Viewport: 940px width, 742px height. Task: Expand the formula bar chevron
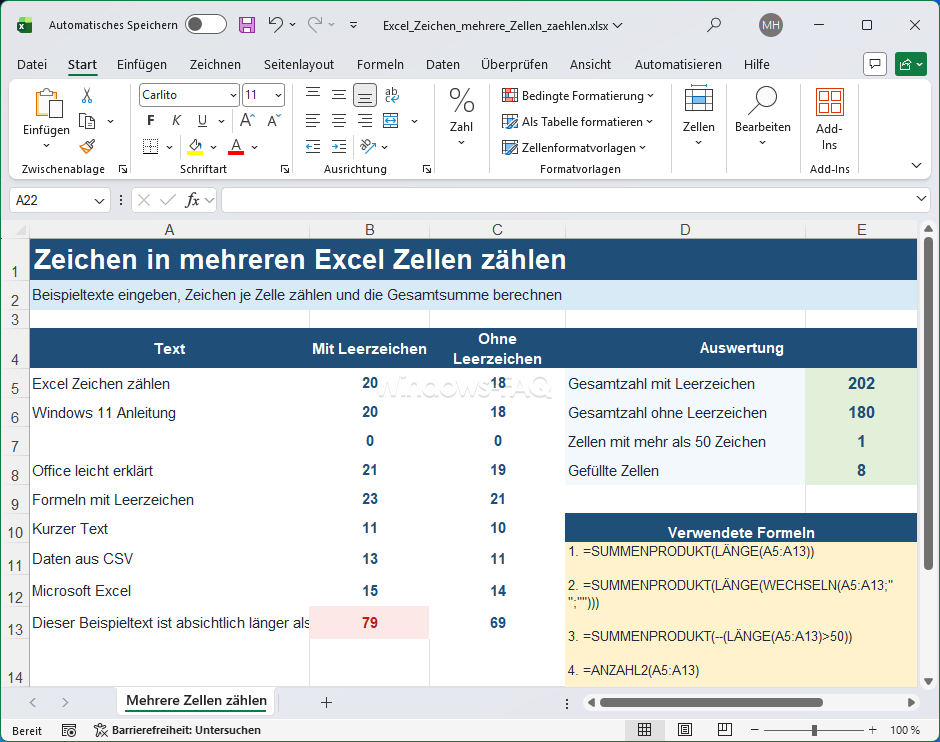pyautogui.click(x=921, y=198)
